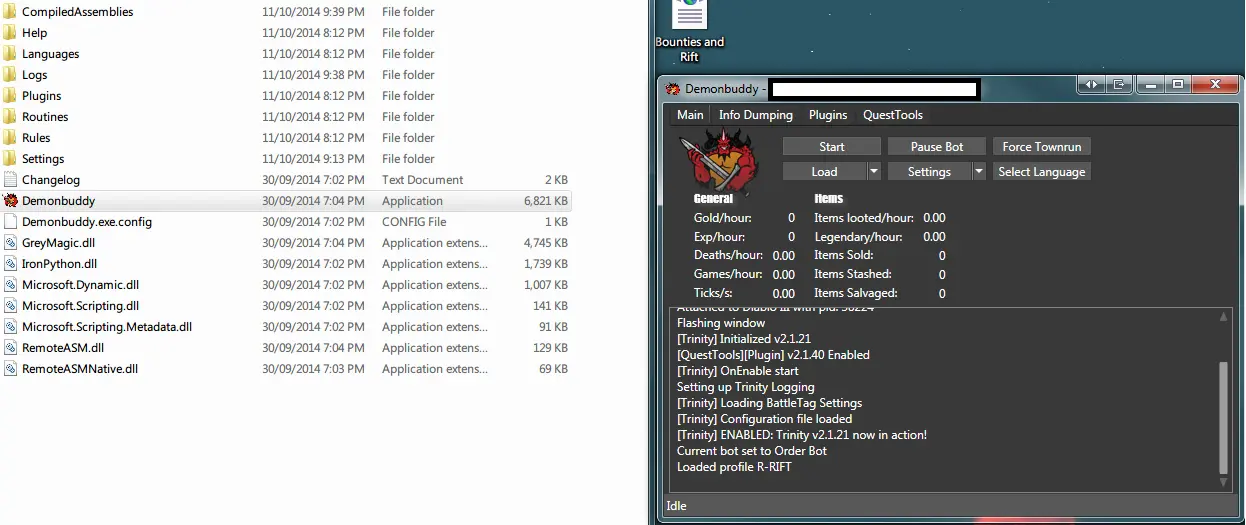This screenshot has width=1246, height=525.
Task: Click the Force Townrun button
Action: click(x=1042, y=147)
